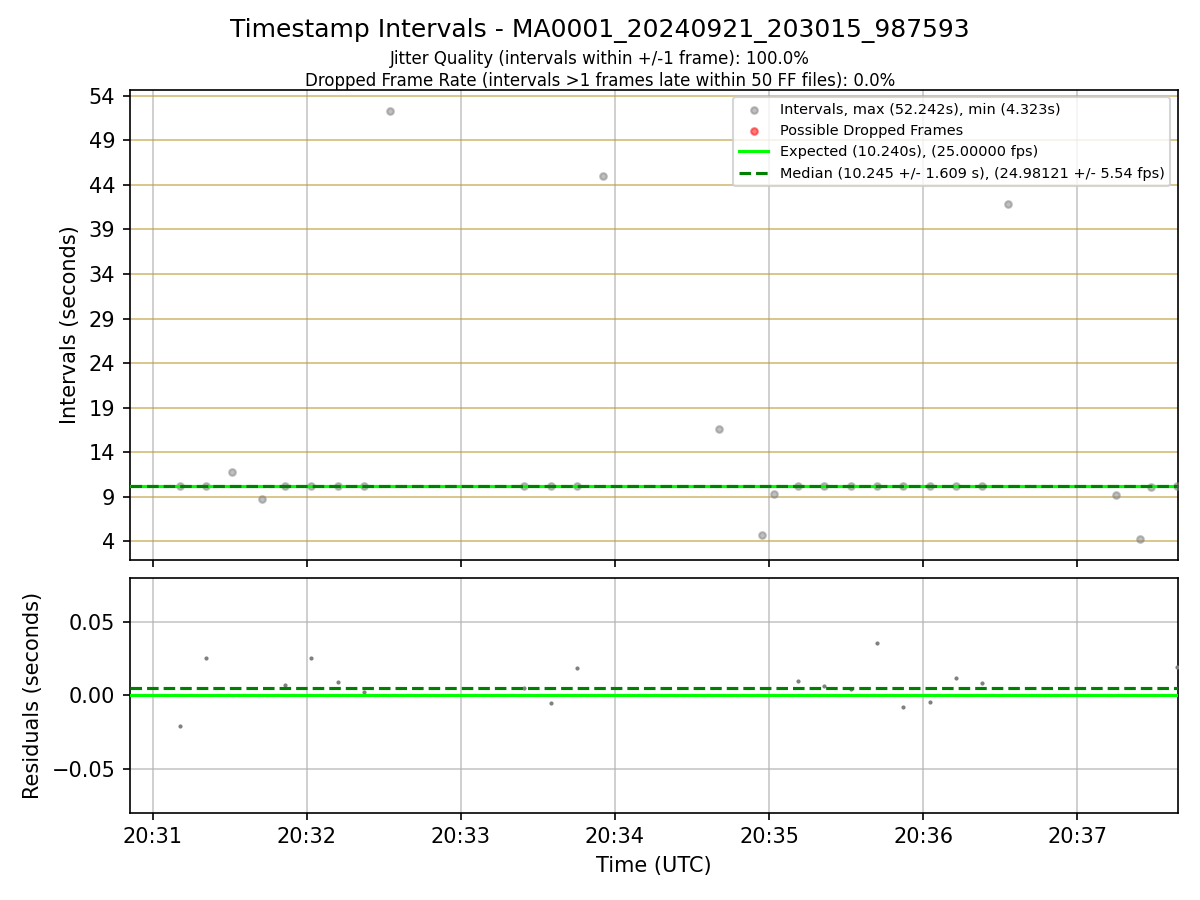Click the lowest interval point after 20:37

(1140, 539)
